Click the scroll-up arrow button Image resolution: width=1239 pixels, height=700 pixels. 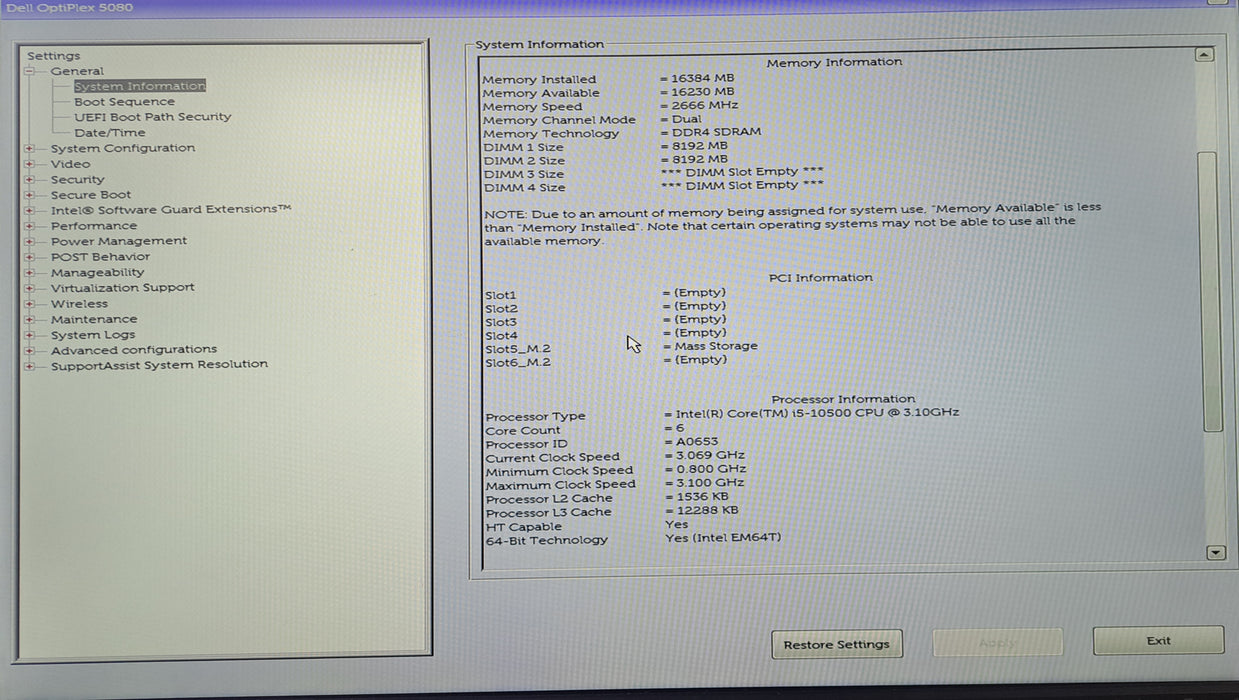(1205, 56)
